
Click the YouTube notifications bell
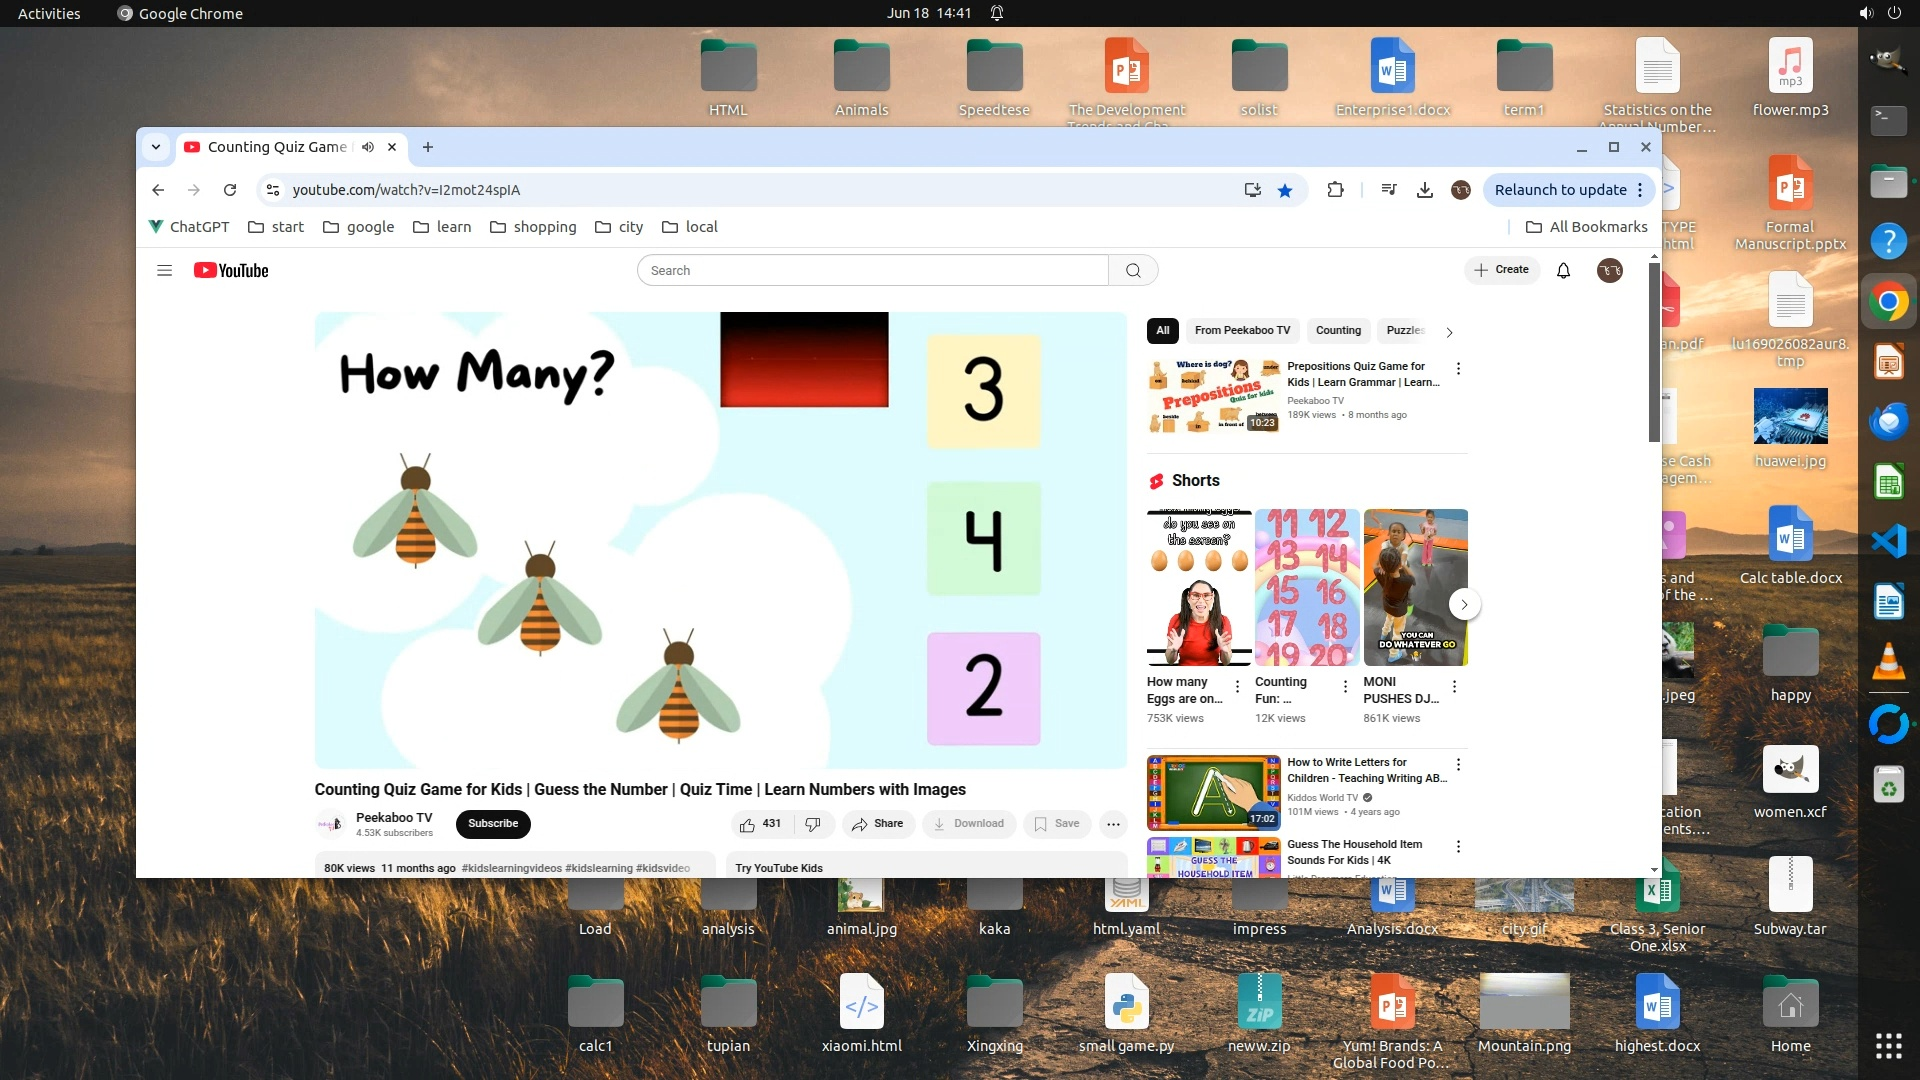[x=1563, y=271]
